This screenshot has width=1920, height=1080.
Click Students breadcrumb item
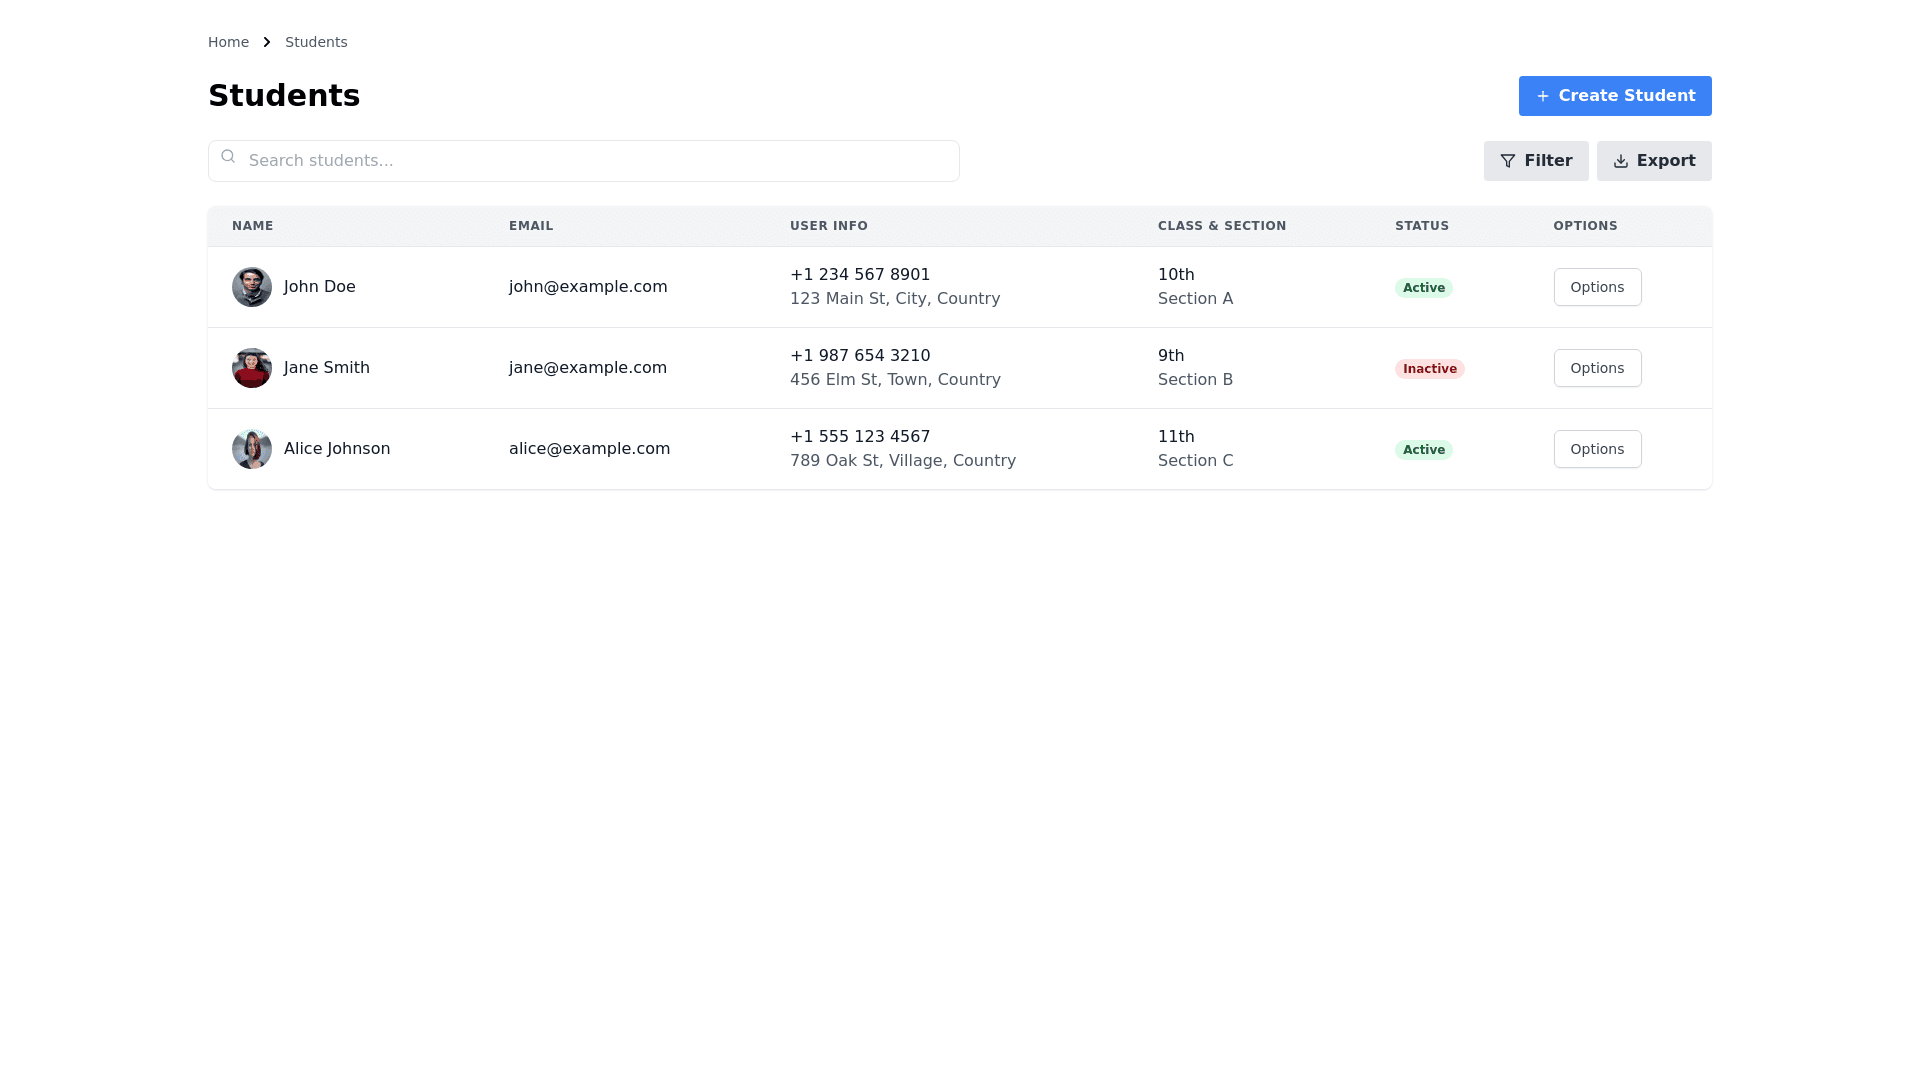point(316,42)
